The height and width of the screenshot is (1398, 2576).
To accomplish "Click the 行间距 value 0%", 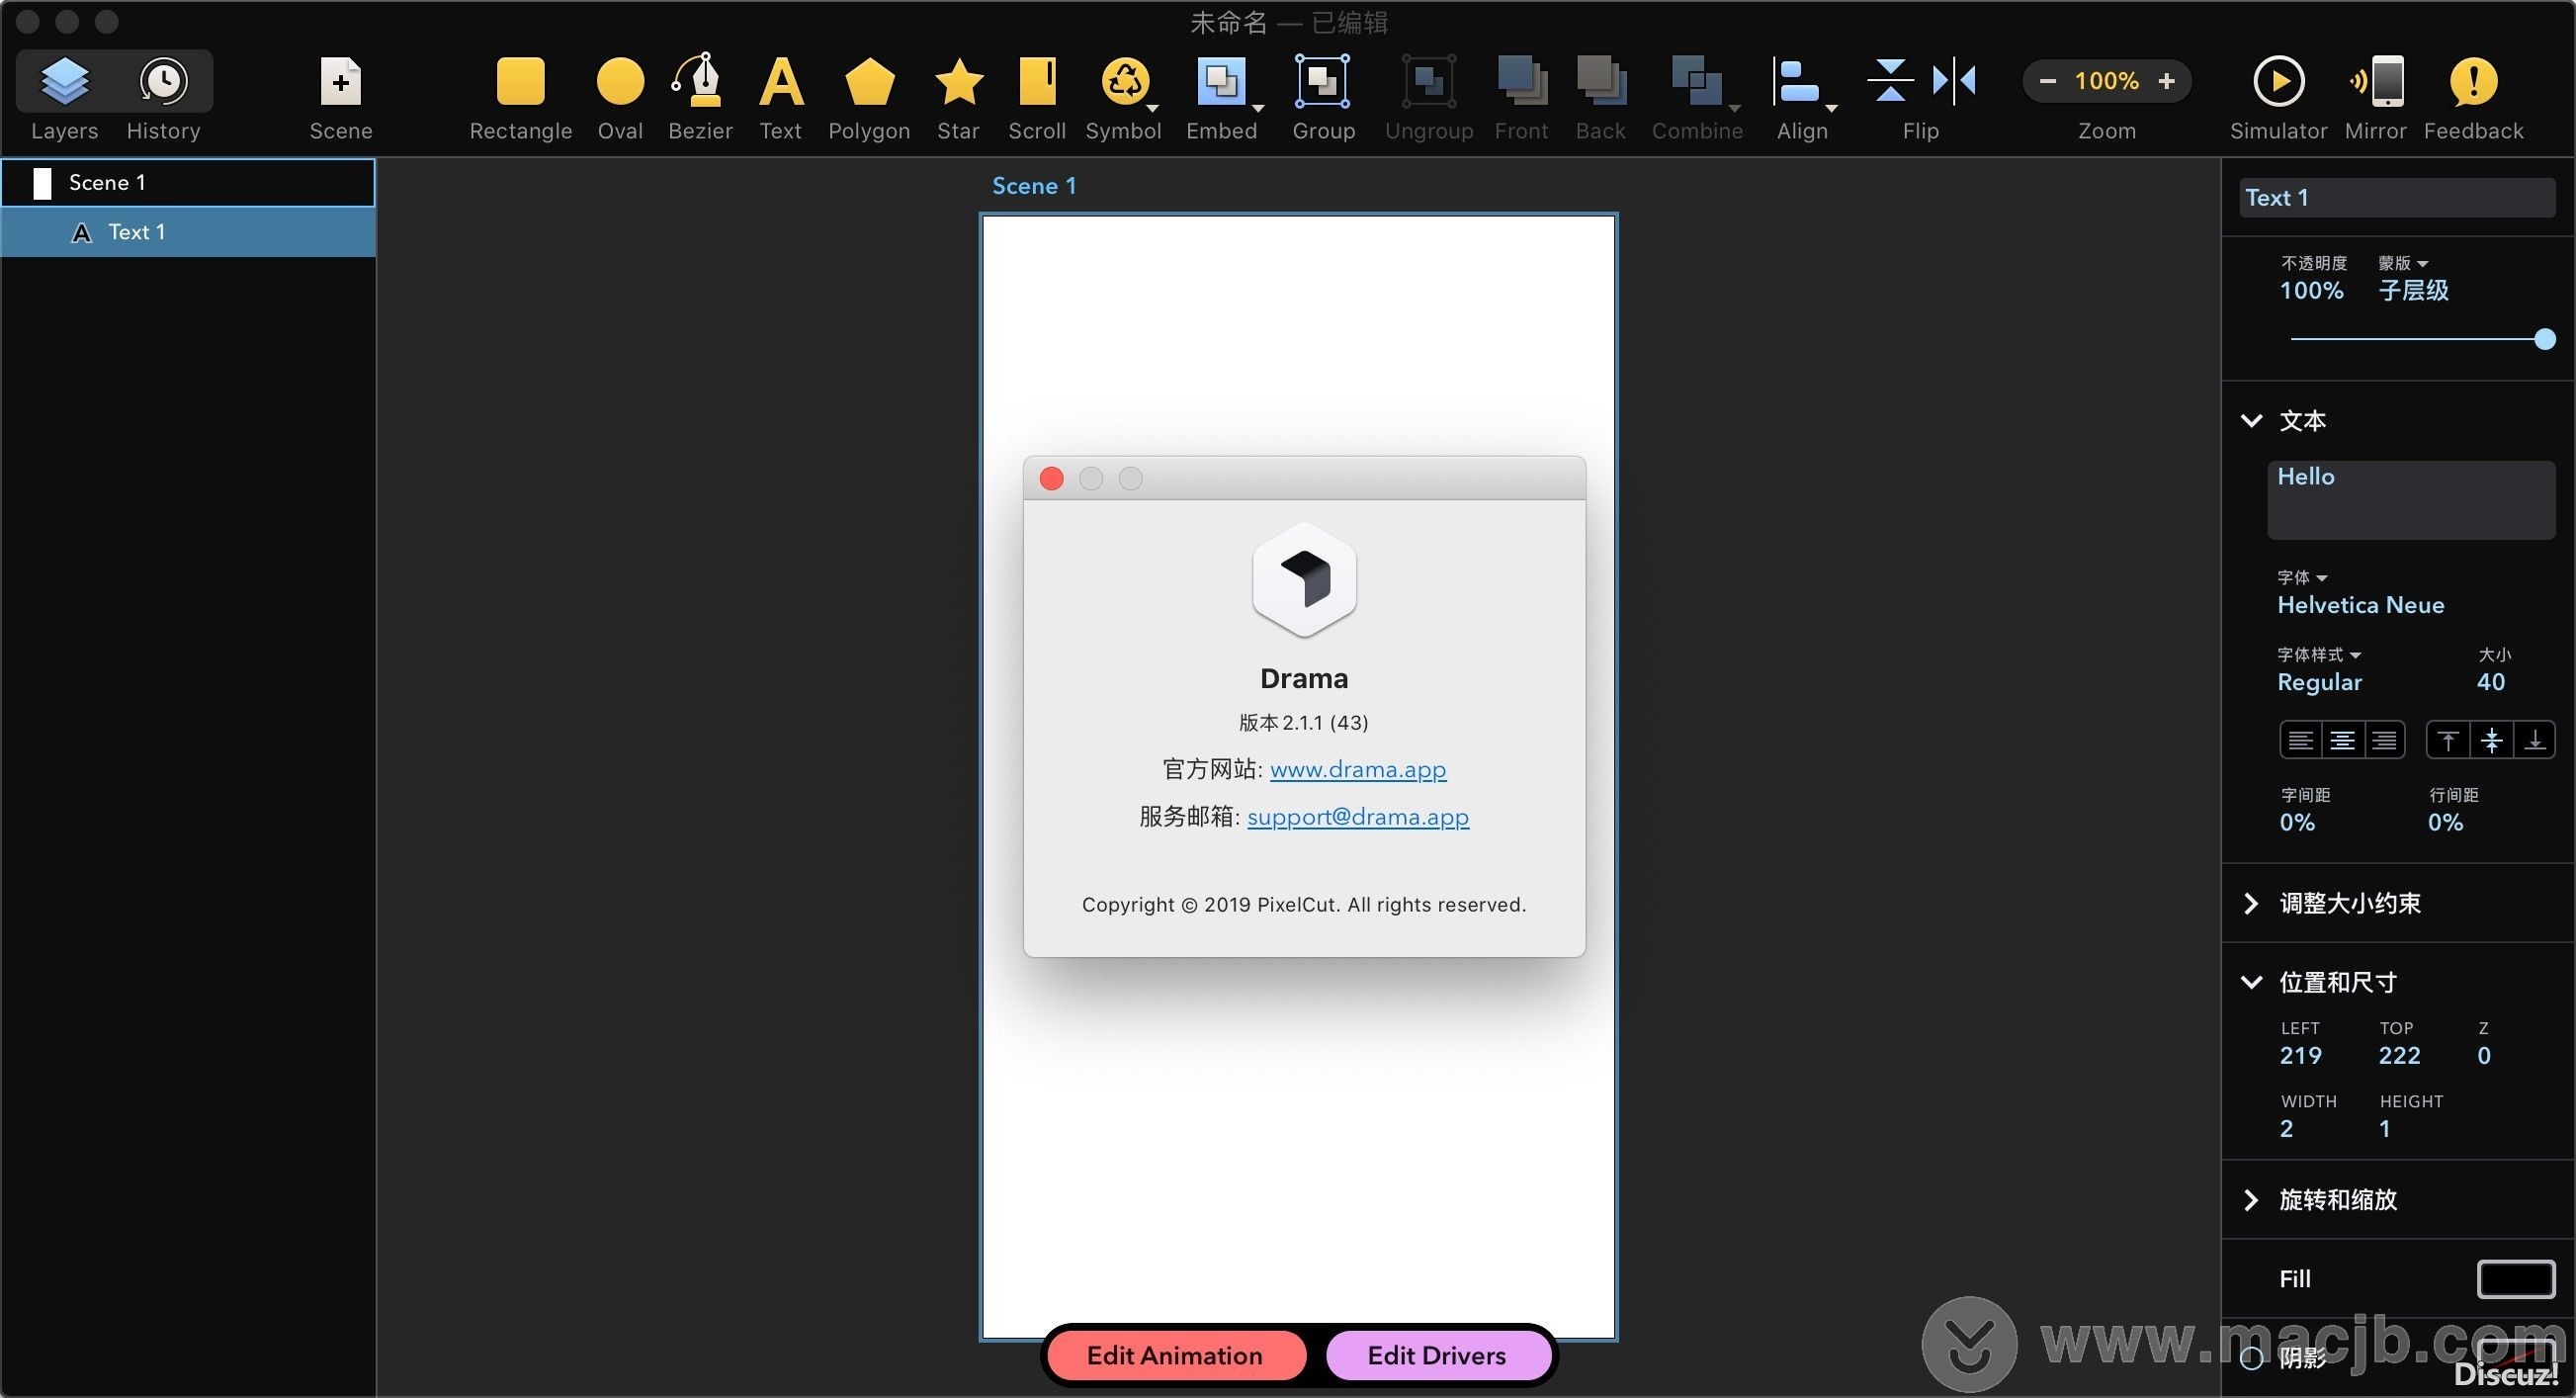I will (x=2445, y=822).
